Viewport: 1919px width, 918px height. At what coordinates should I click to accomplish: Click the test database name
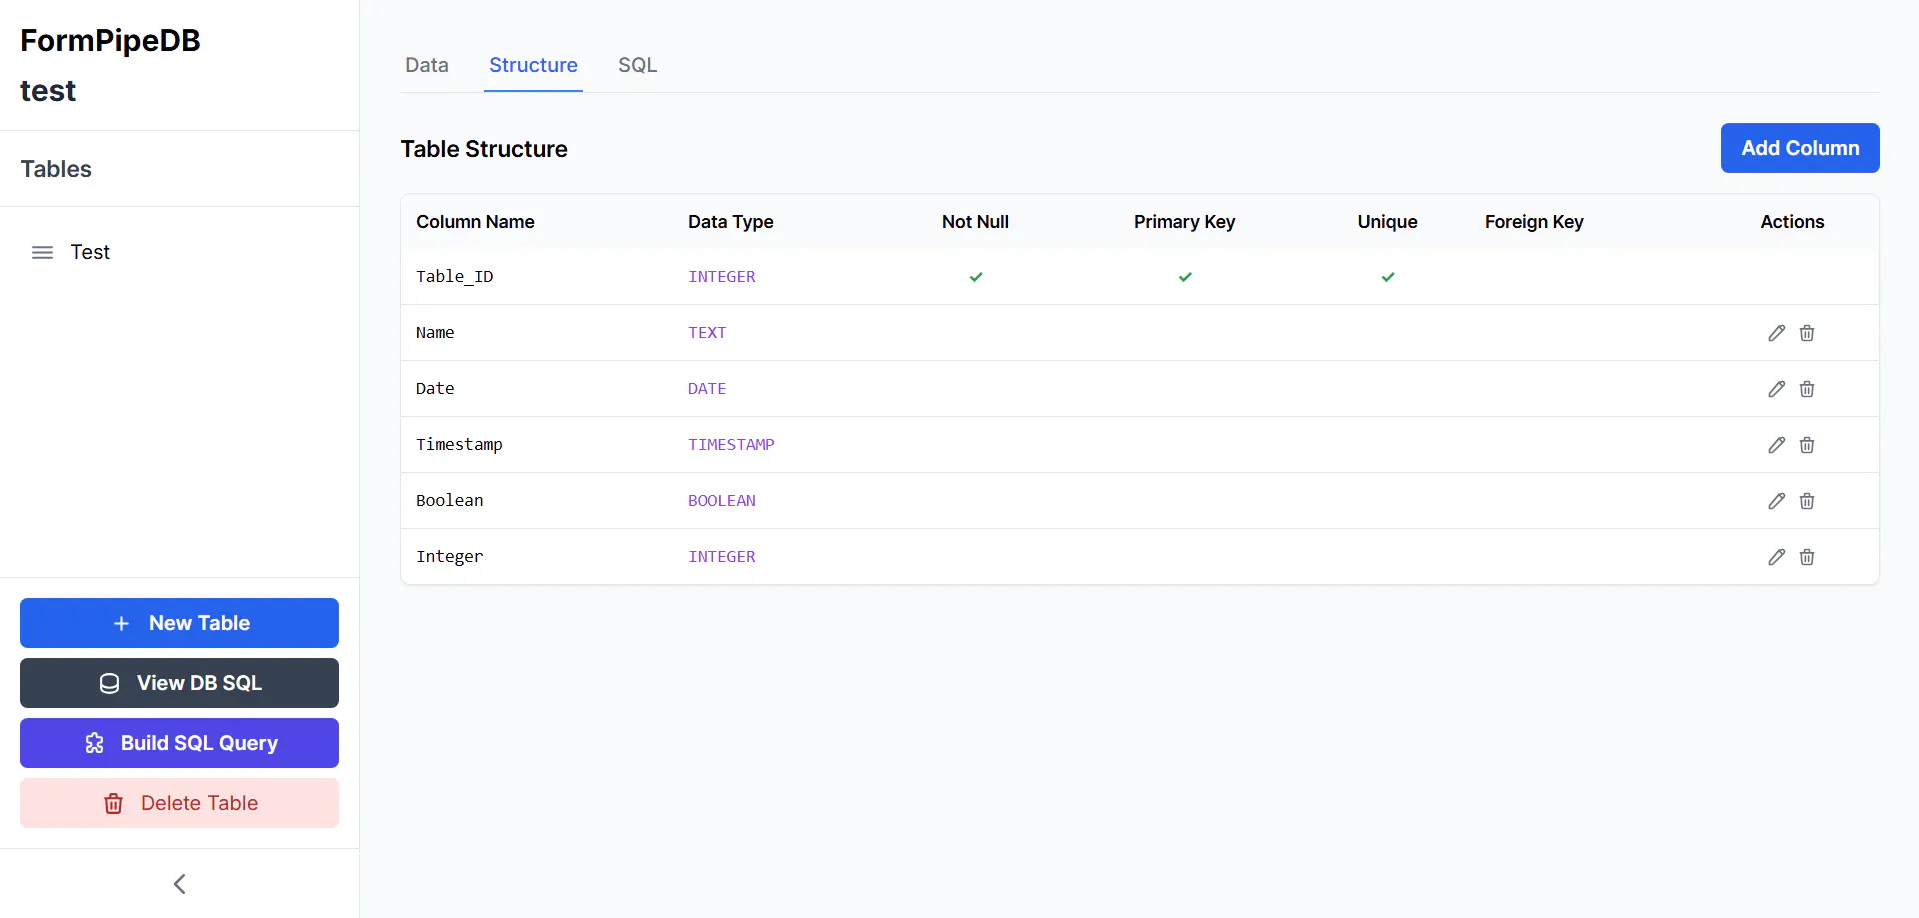point(48,91)
